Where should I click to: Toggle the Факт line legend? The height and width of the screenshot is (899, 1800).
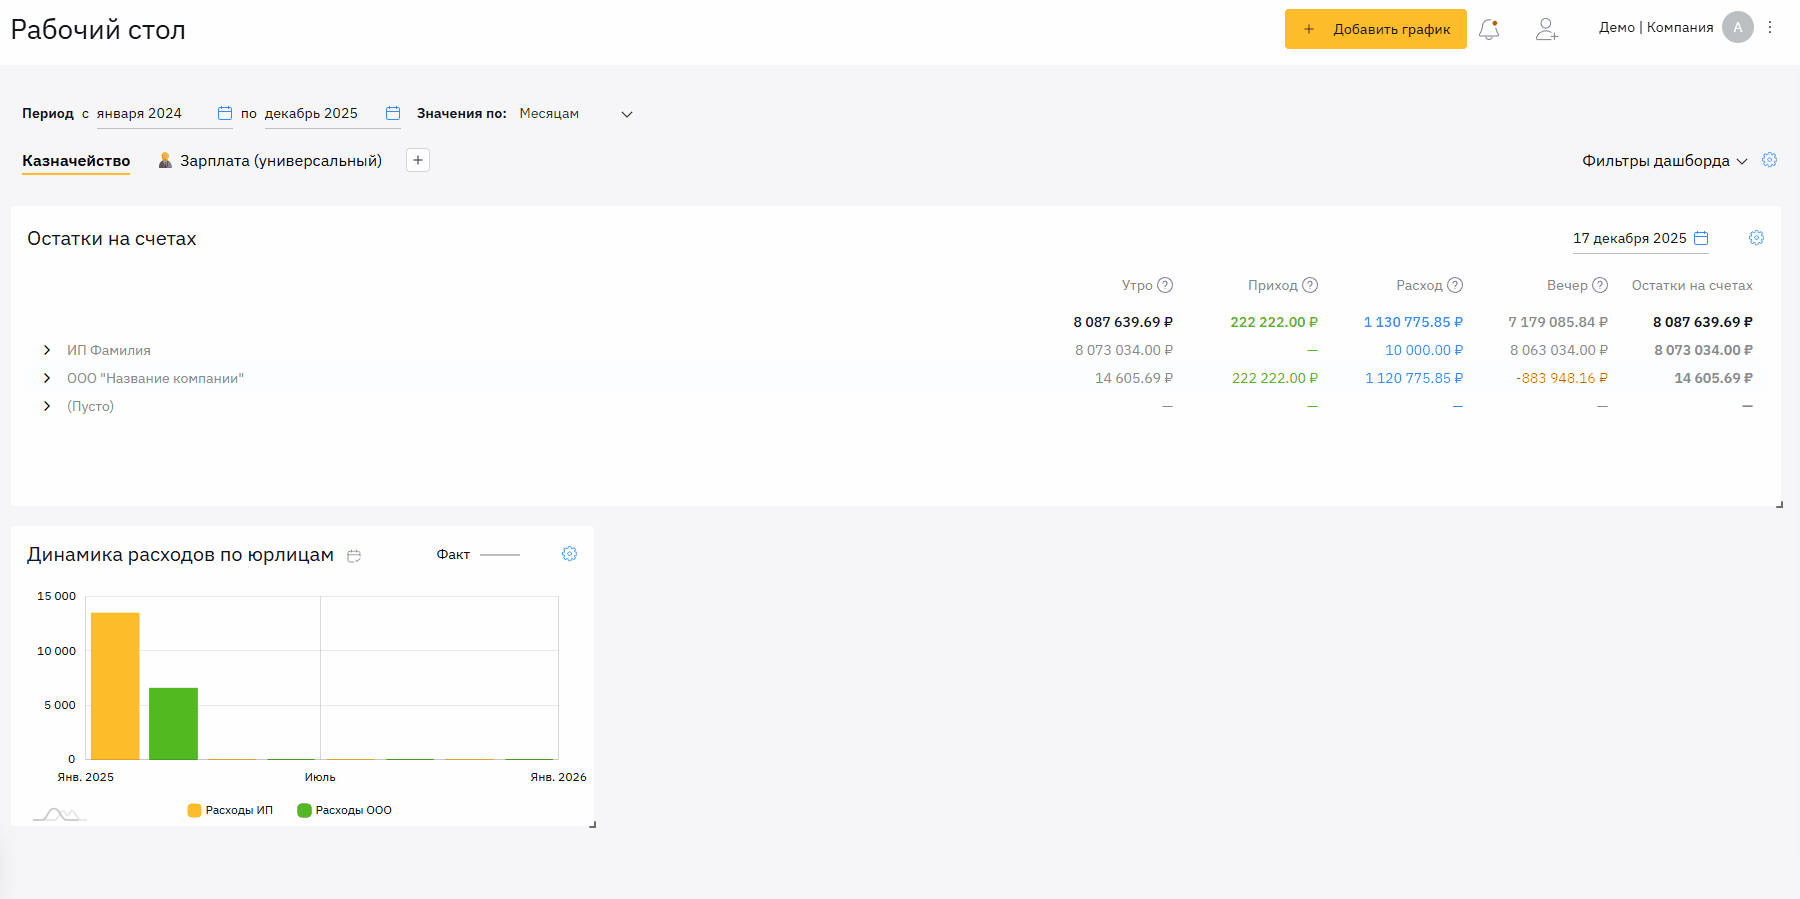(x=478, y=554)
